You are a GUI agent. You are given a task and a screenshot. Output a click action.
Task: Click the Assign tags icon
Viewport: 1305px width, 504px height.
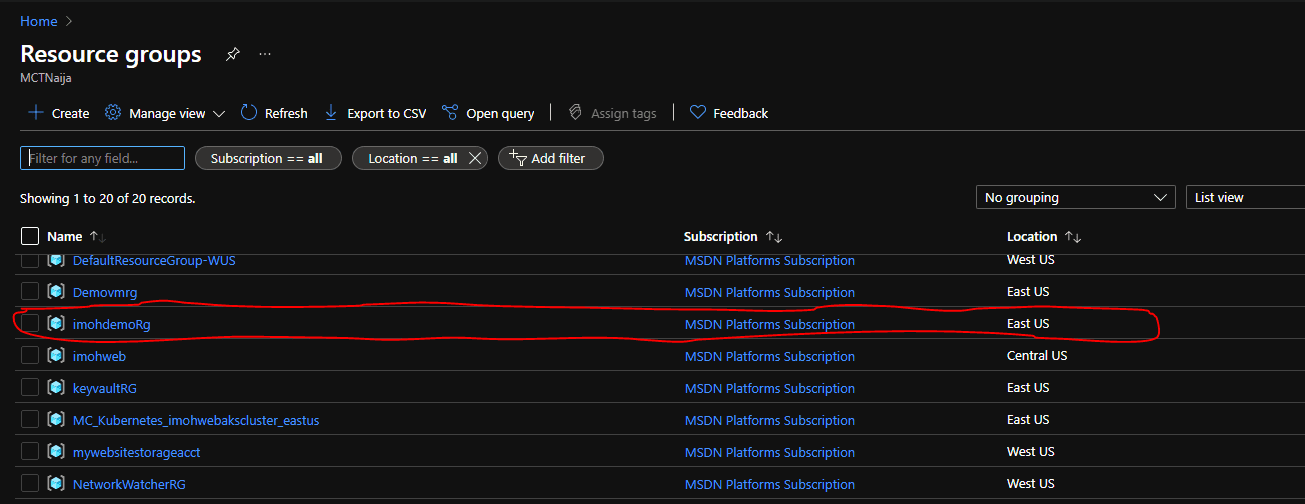click(x=575, y=113)
